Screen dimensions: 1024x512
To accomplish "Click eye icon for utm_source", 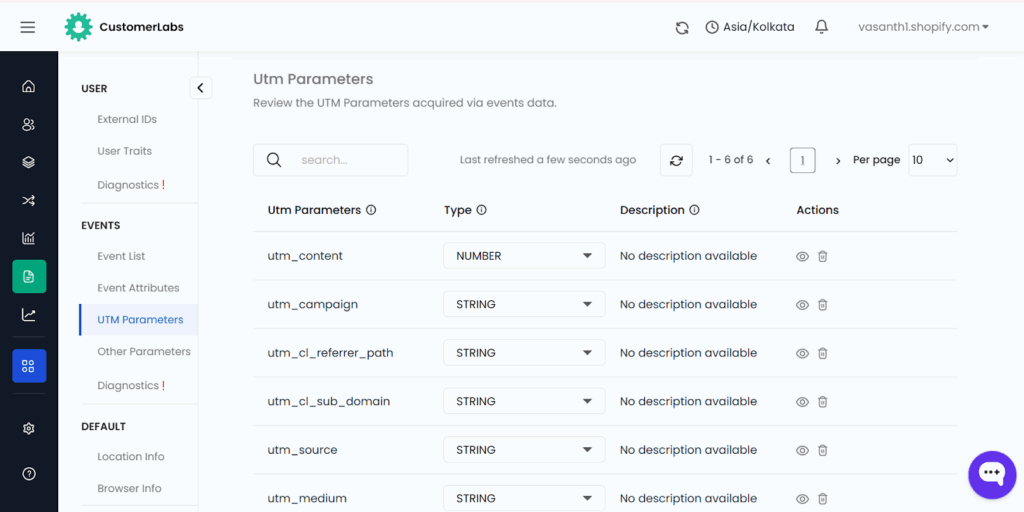I will [803, 450].
